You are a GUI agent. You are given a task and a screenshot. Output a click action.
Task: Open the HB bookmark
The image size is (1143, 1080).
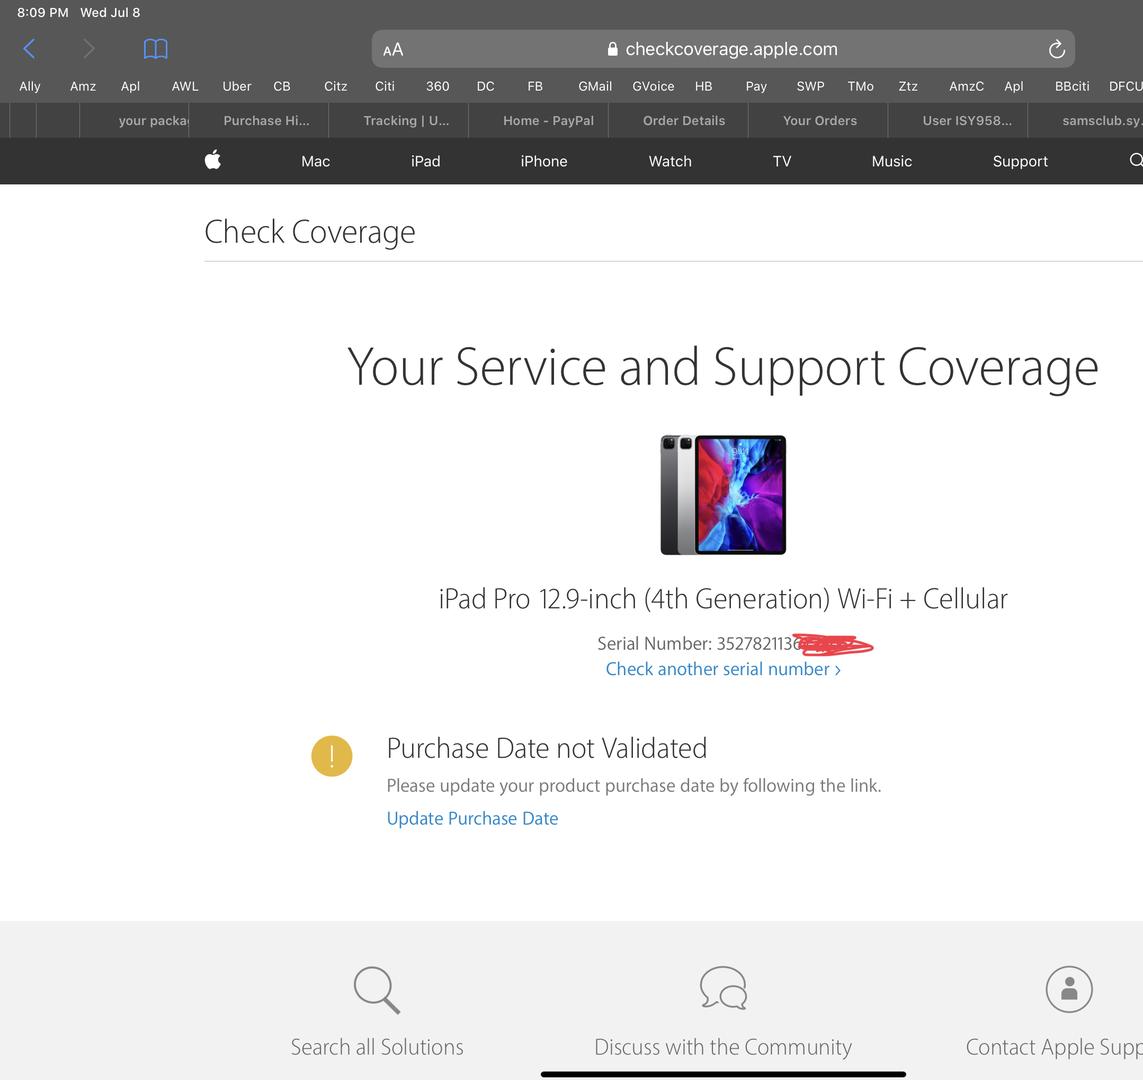pos(703,86)
